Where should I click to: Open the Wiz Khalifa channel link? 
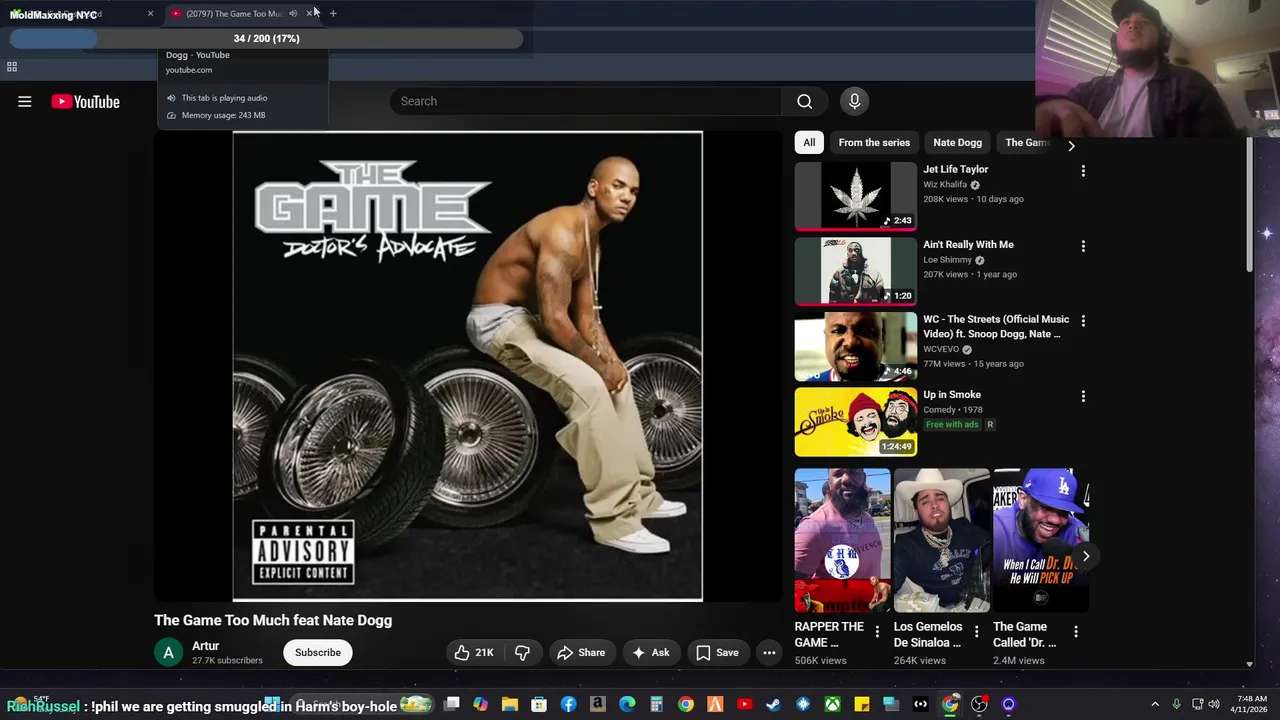[945, 184]
